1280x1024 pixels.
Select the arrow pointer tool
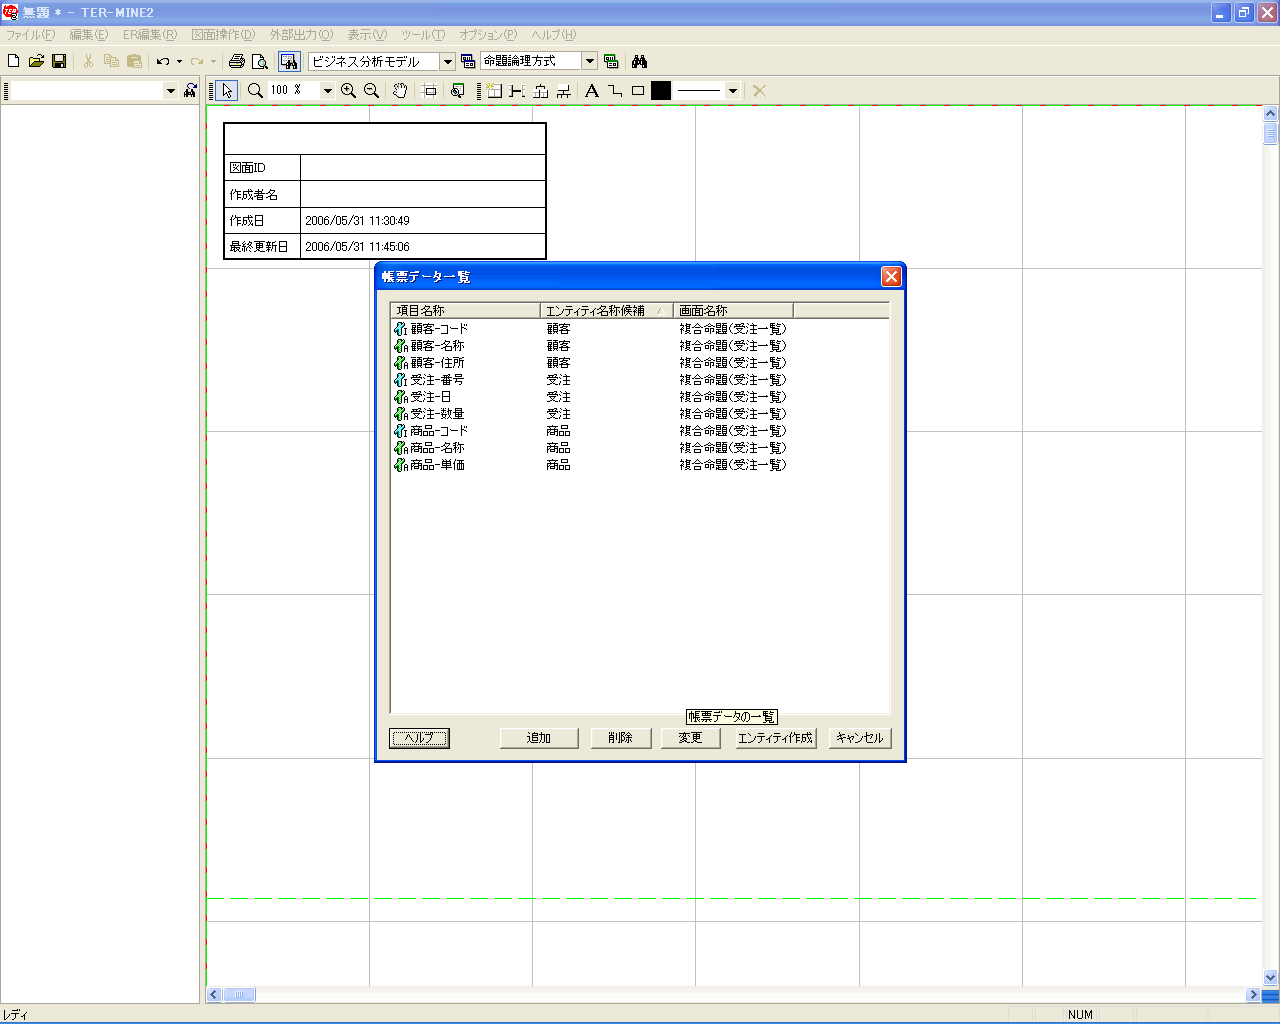227,91
